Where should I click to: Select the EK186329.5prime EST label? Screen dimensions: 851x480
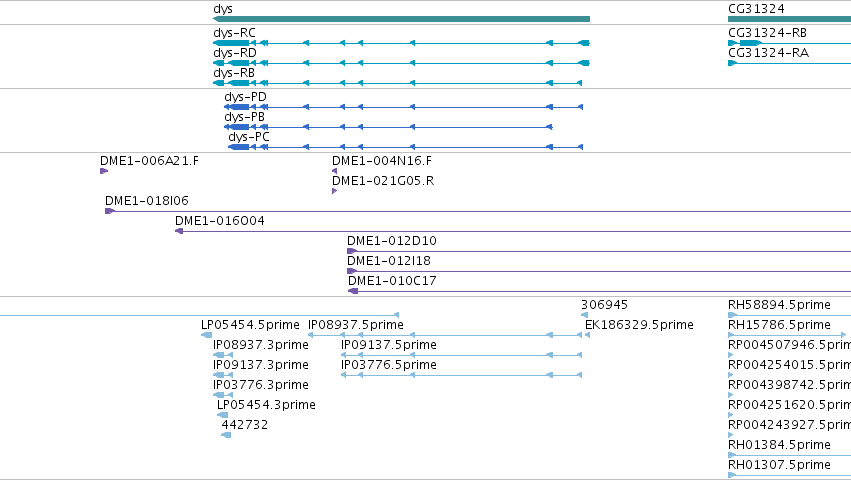(639, 325)
